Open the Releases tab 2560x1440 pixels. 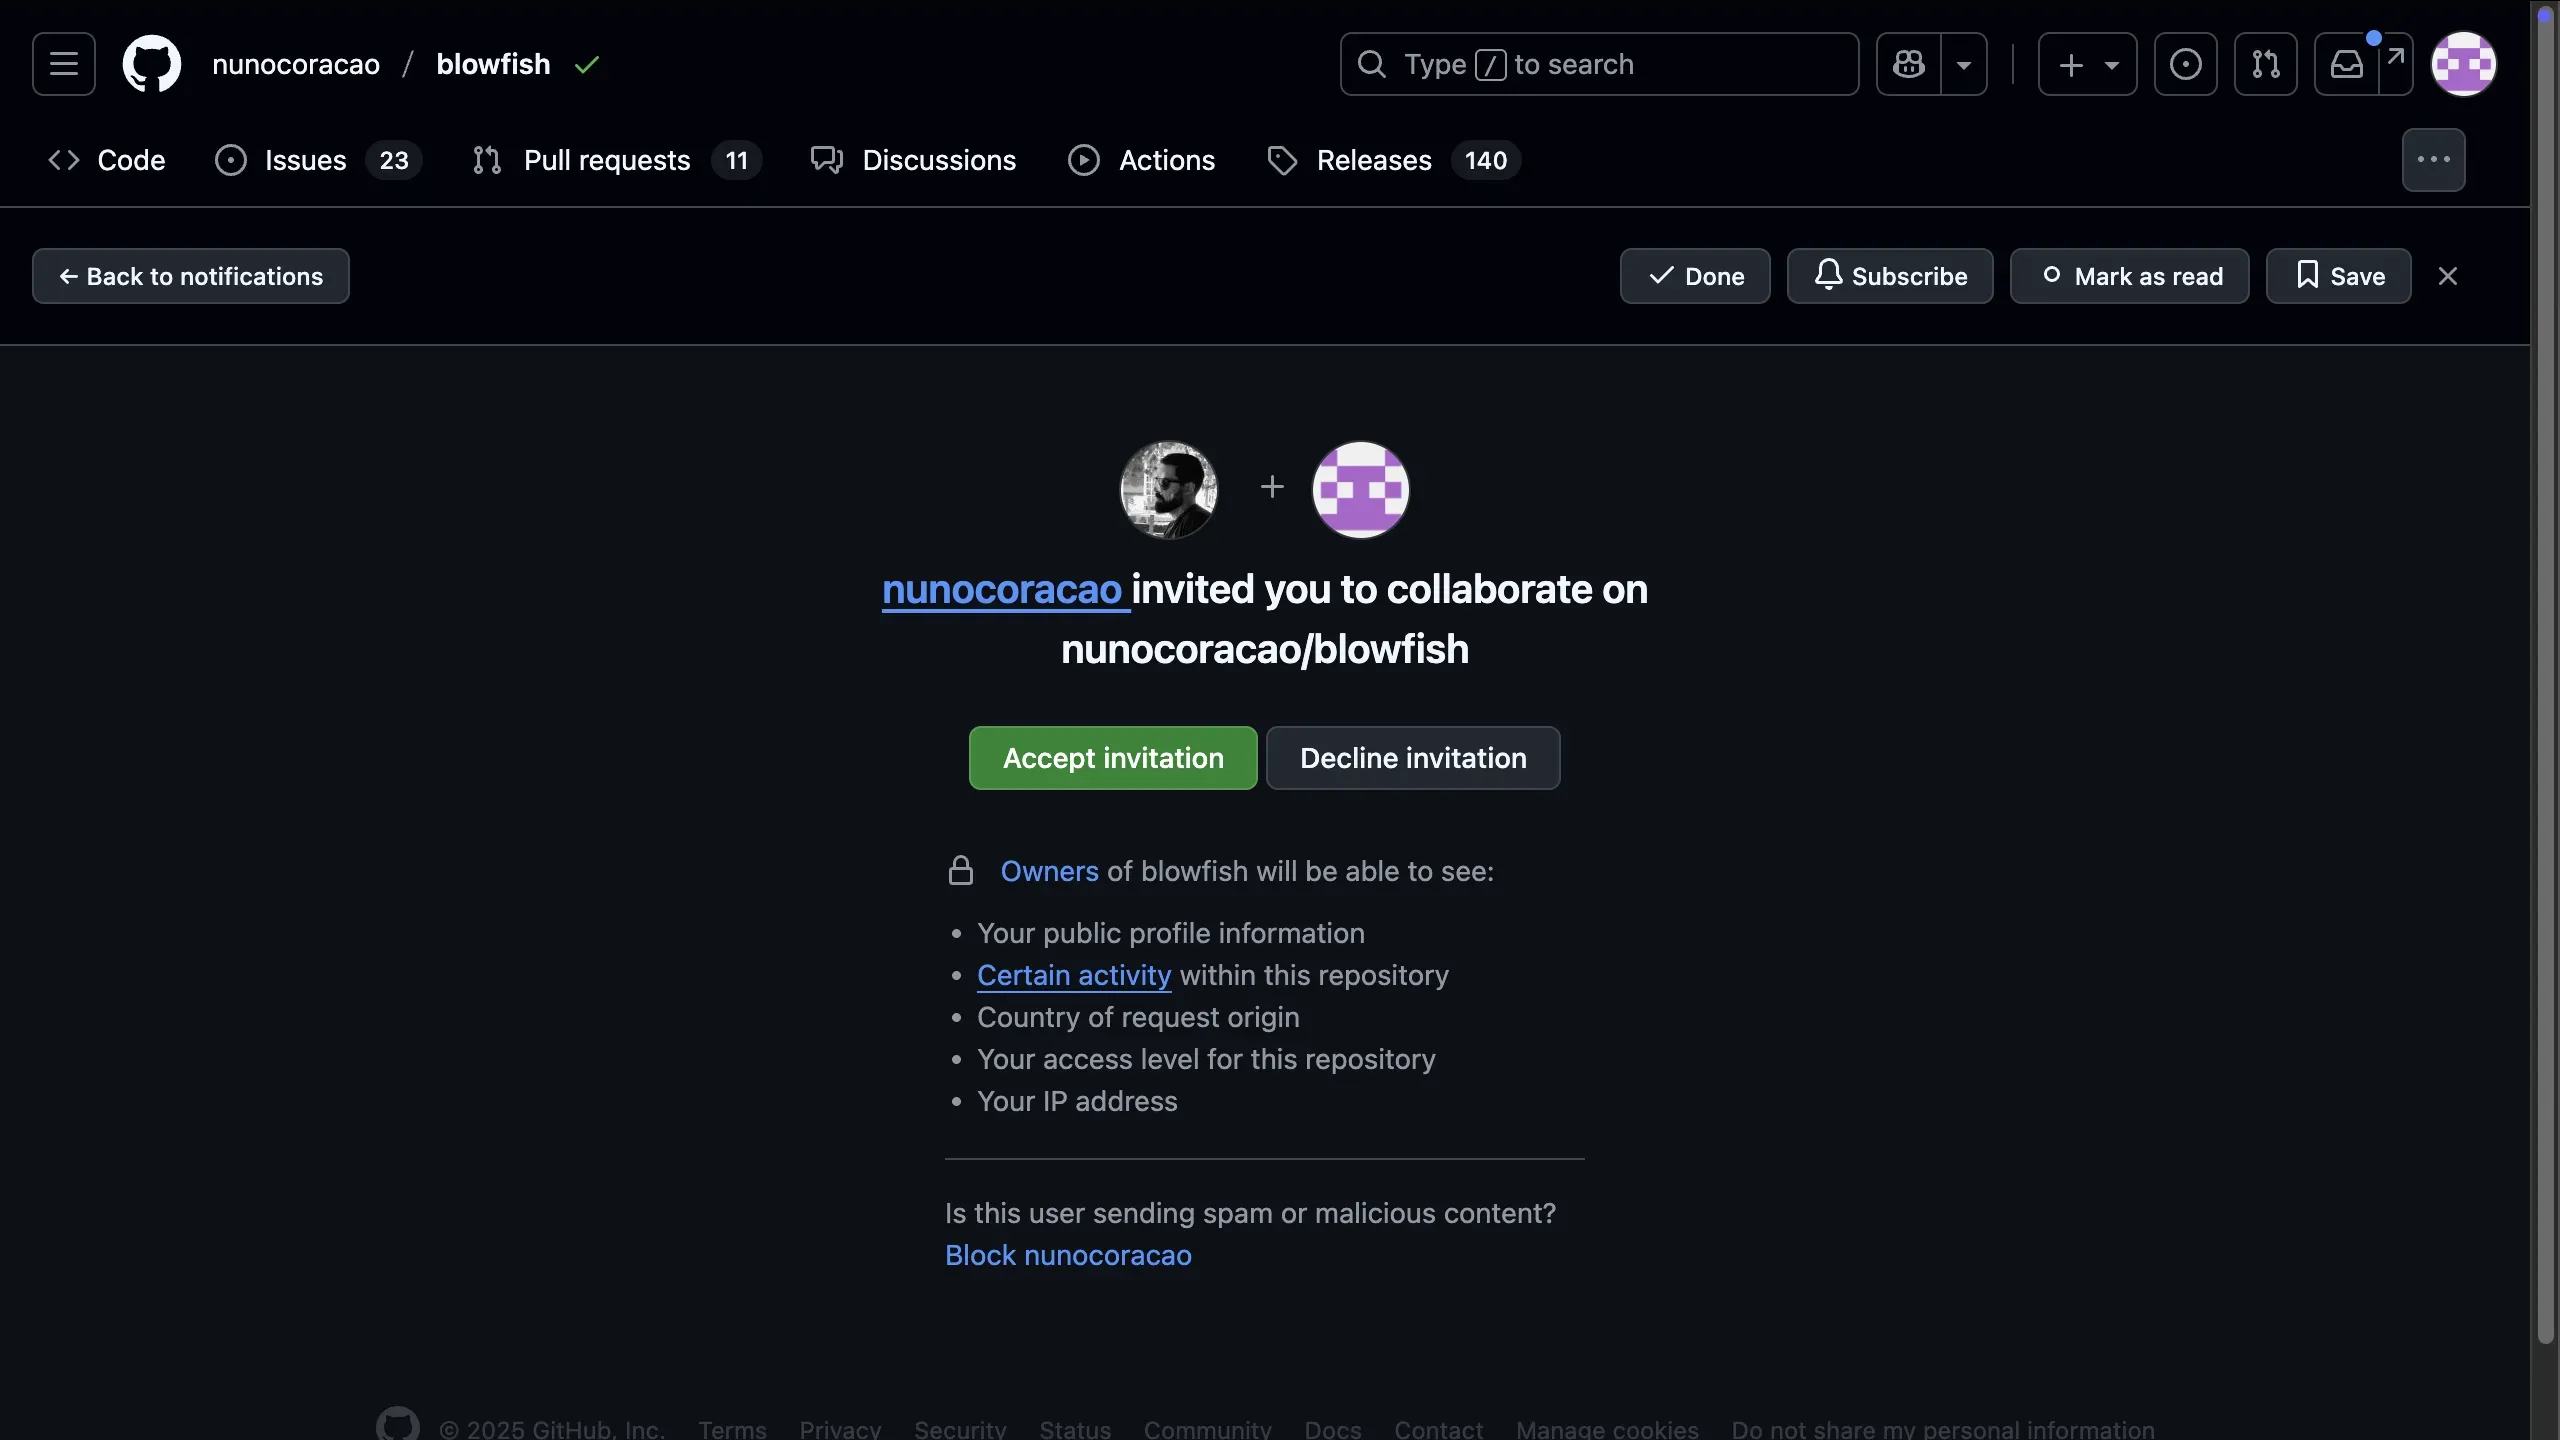[x=1373, y=160]
